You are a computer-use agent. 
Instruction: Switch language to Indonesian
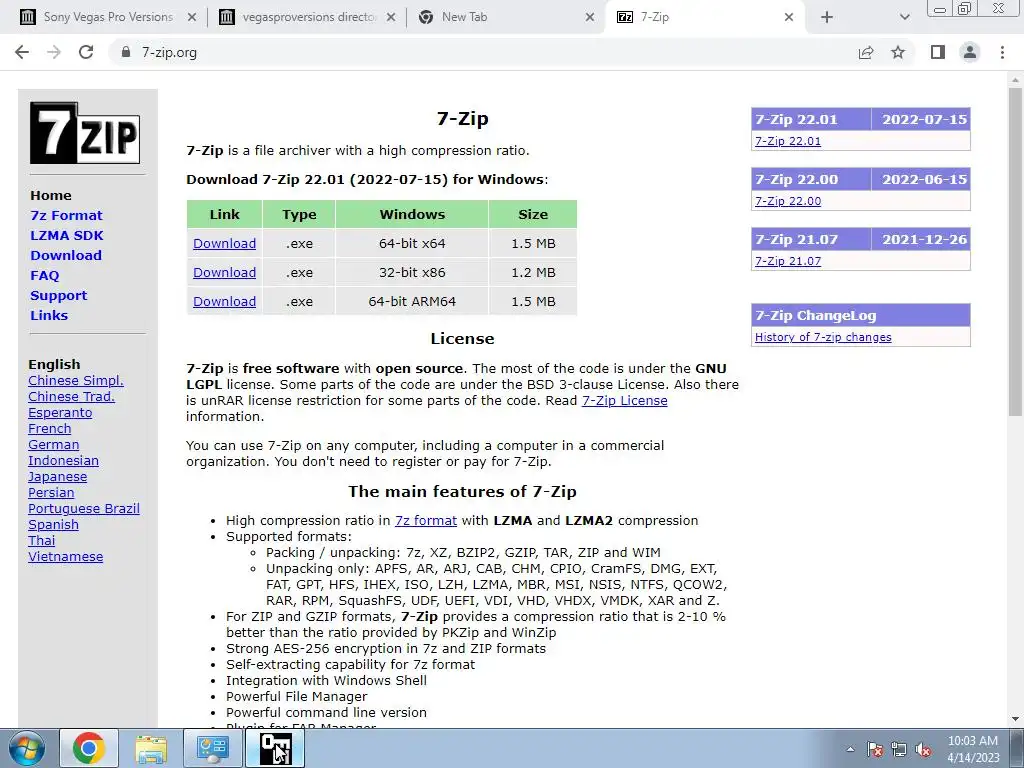pyautogui.click(x=63, y=460)
